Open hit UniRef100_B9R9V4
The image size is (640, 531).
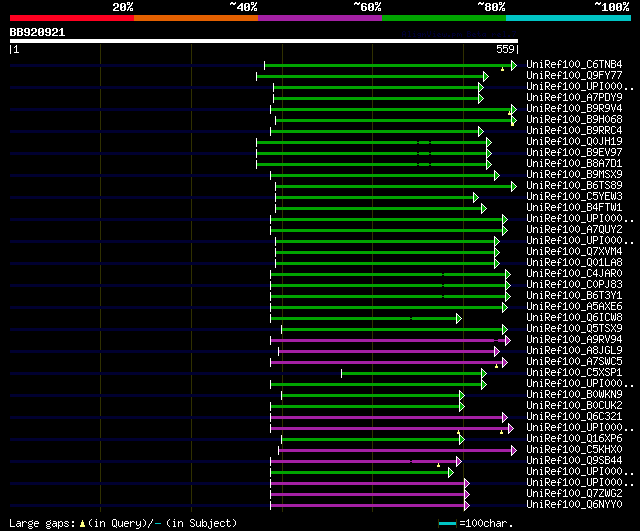(x=574, y=109)
